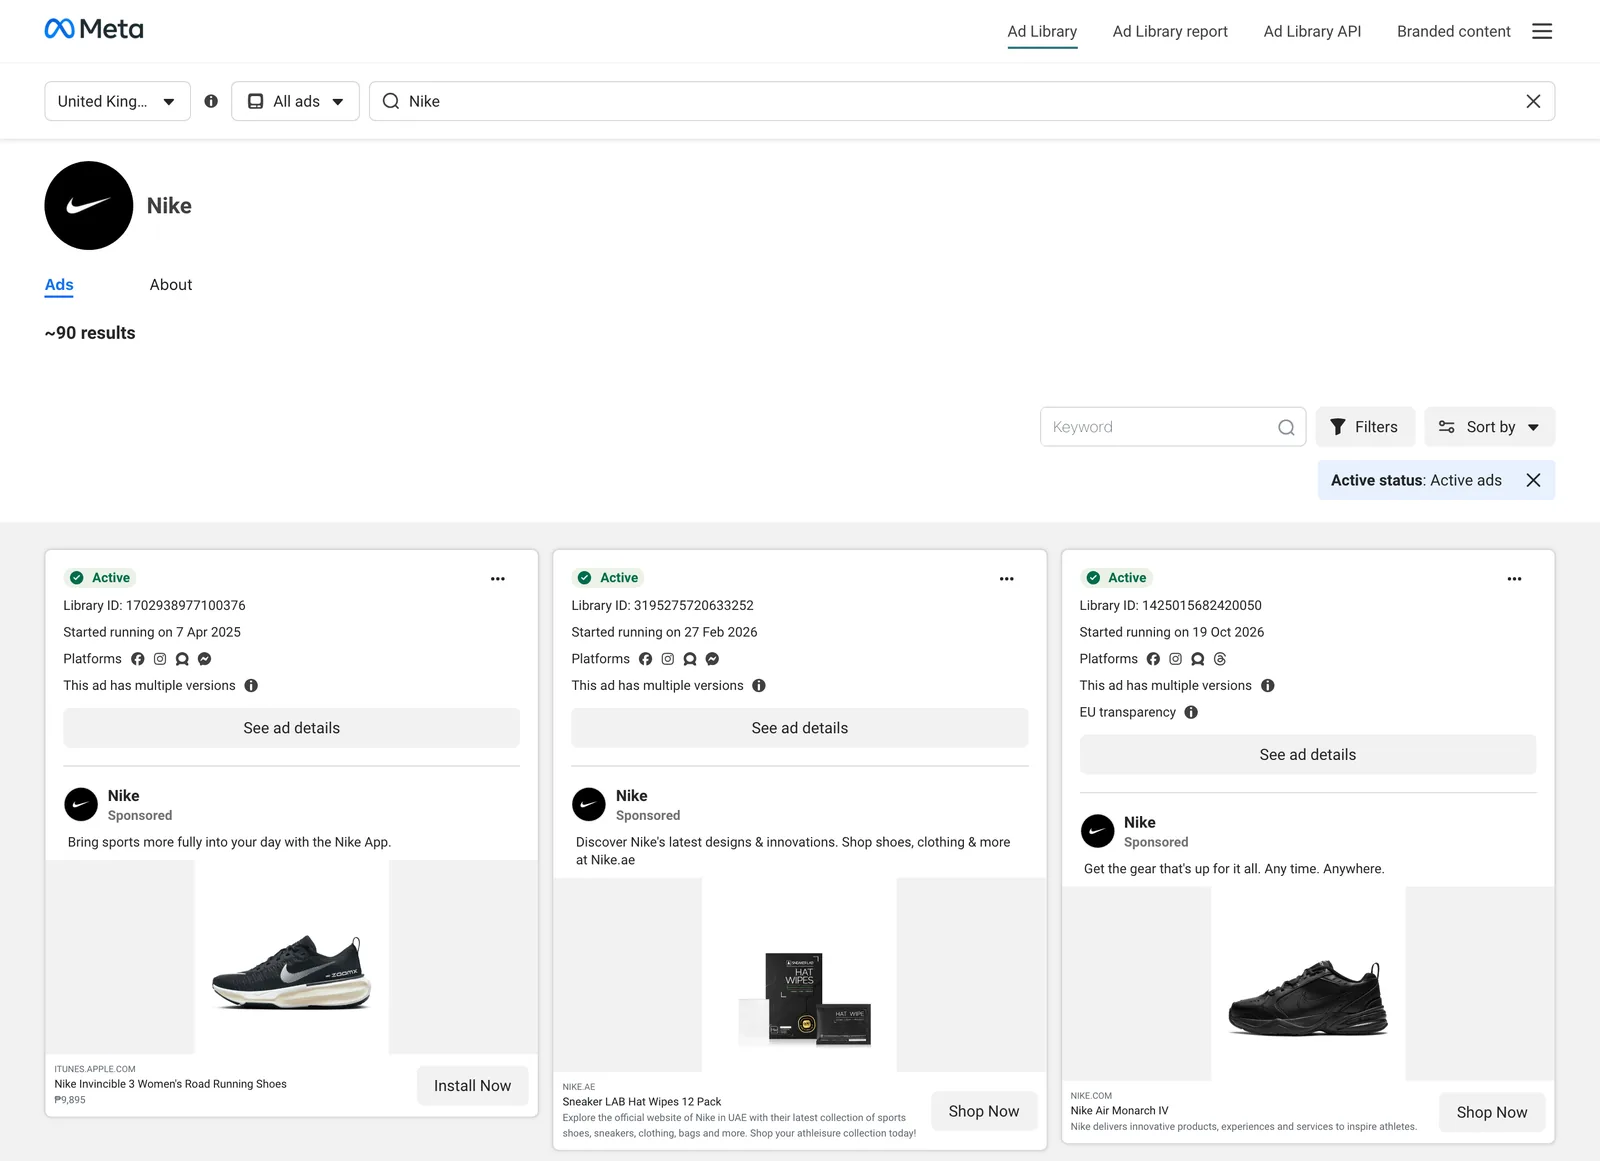This screenshot has height=1161, width=1600.
Task: Click Instagram platform icon in second ad
Action: (x=668, y=659)
